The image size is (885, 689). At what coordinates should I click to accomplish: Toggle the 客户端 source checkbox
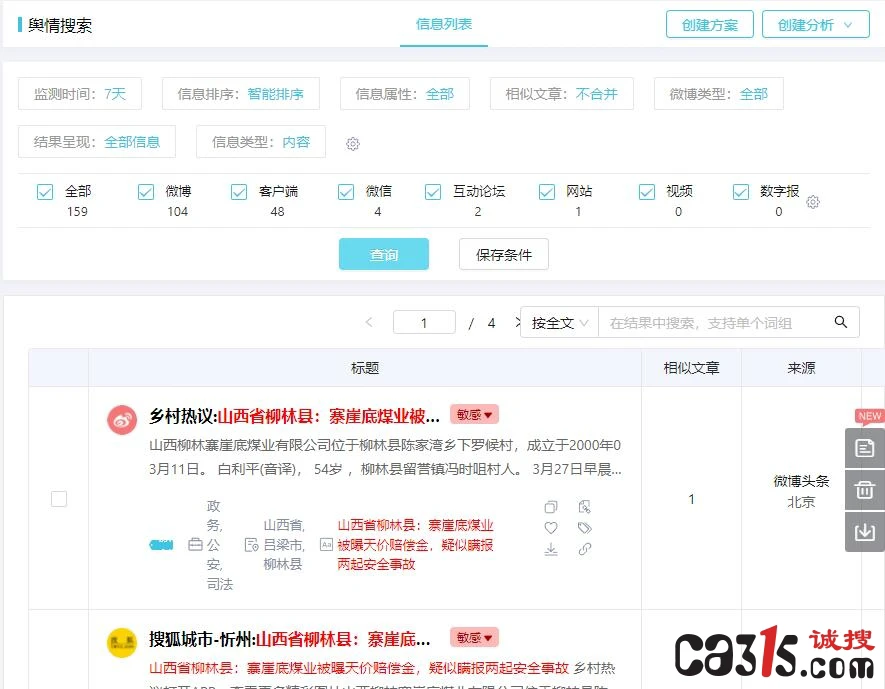[239, 192]
